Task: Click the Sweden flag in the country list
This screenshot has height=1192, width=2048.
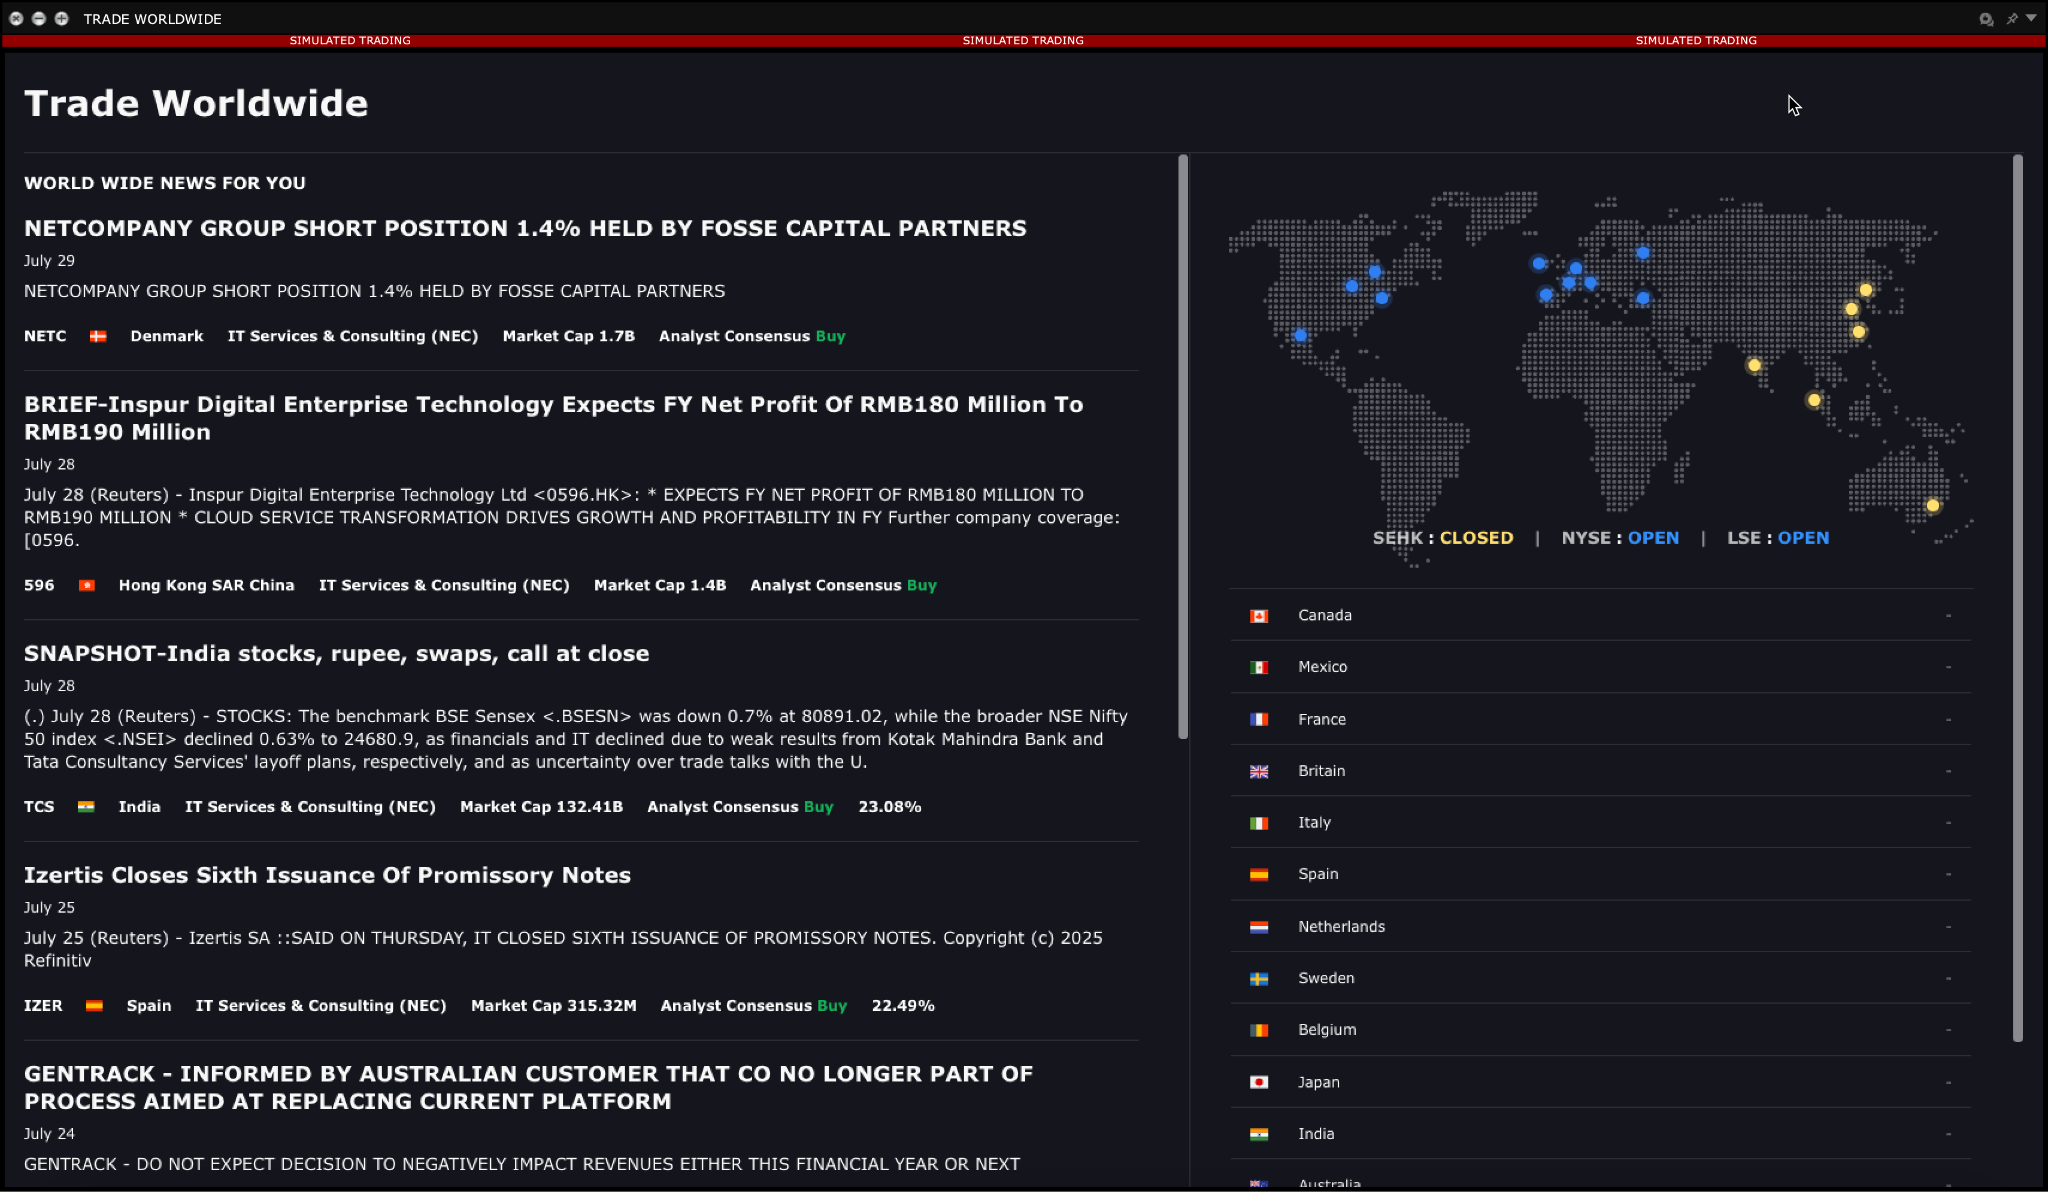Action: point(1259,977)
